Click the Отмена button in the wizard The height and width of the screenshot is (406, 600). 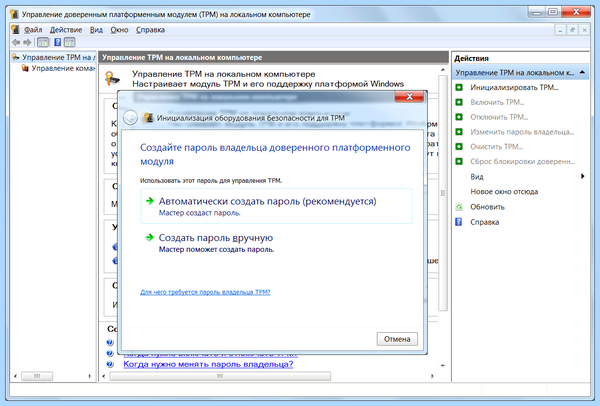[x=397, y=339]
